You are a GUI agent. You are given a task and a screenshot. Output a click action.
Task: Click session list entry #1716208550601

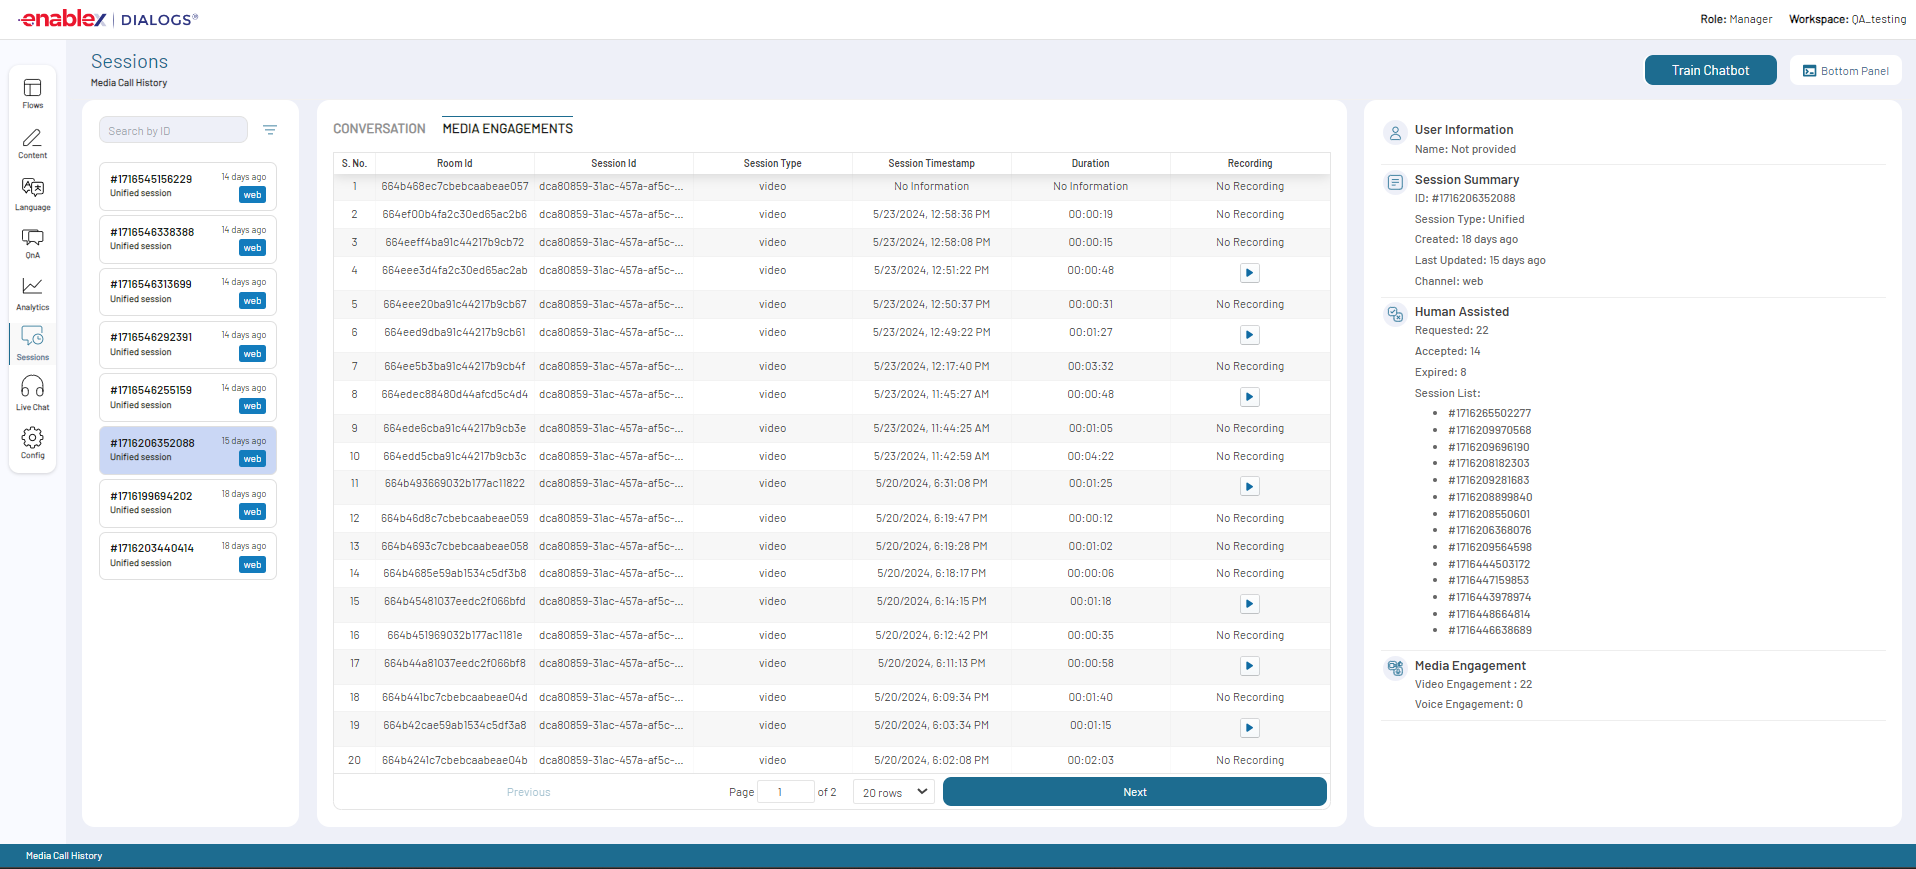pyautogui.click(x=1489, y=514)
